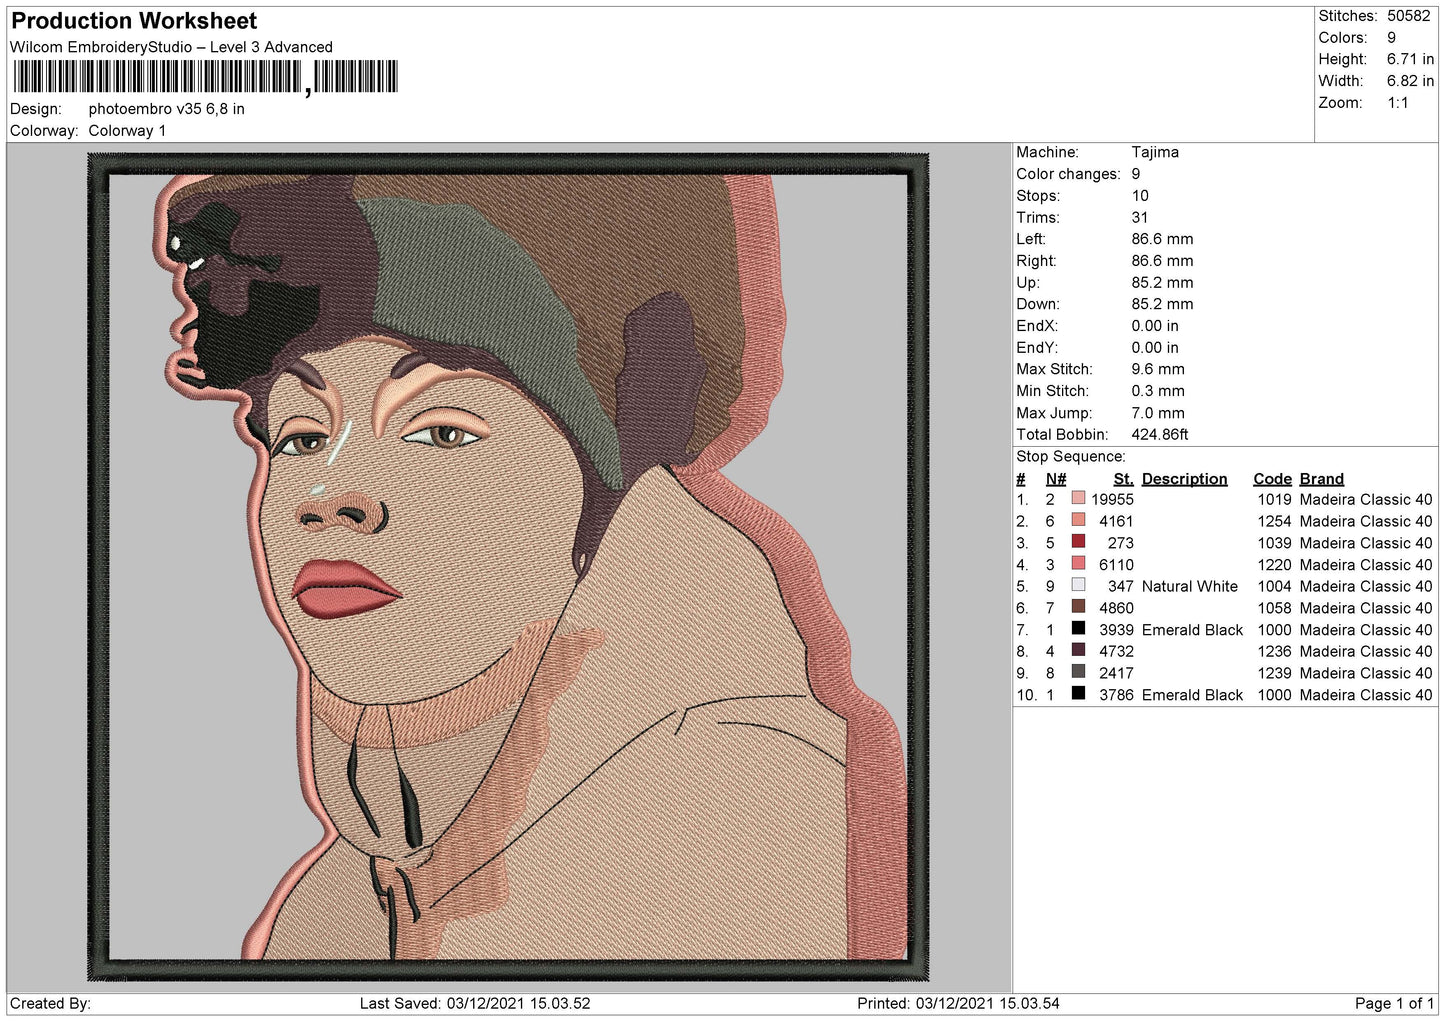Click the barcode under the worksheet title
1445x1021 pixels.
click(205, 77)
